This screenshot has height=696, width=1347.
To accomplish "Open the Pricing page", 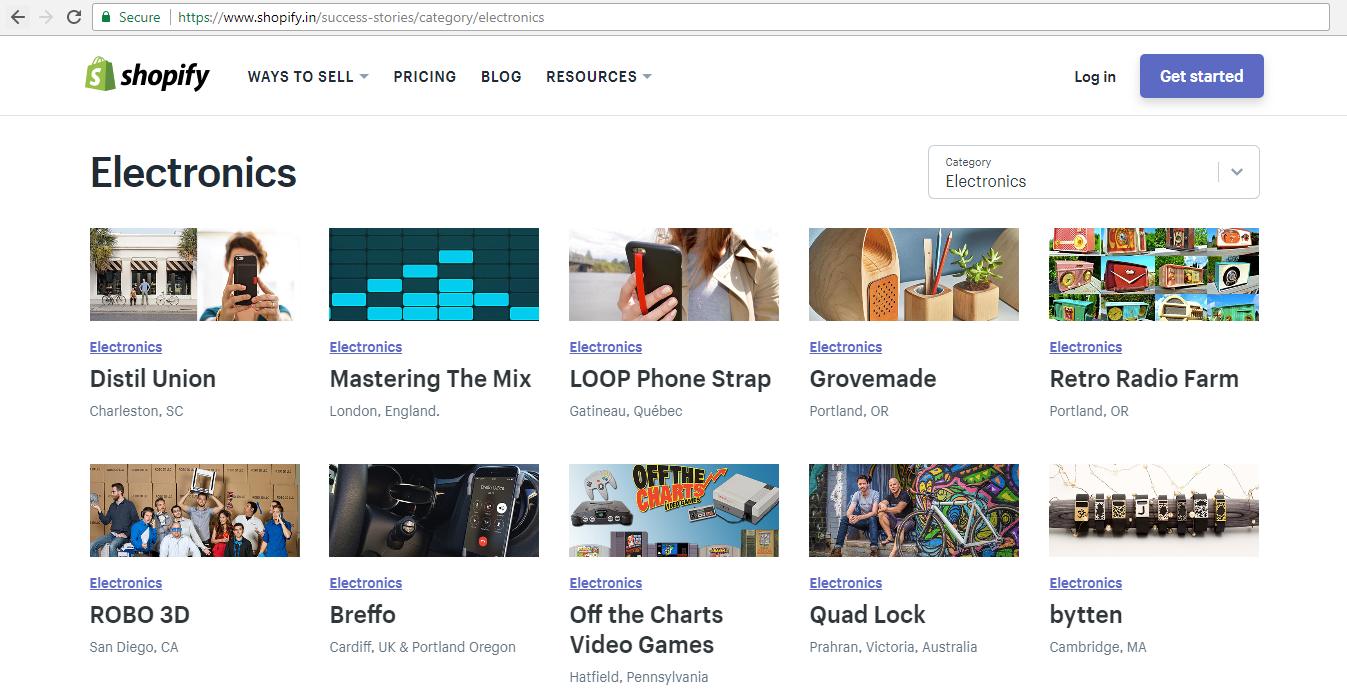I will [x=424, y=76].
